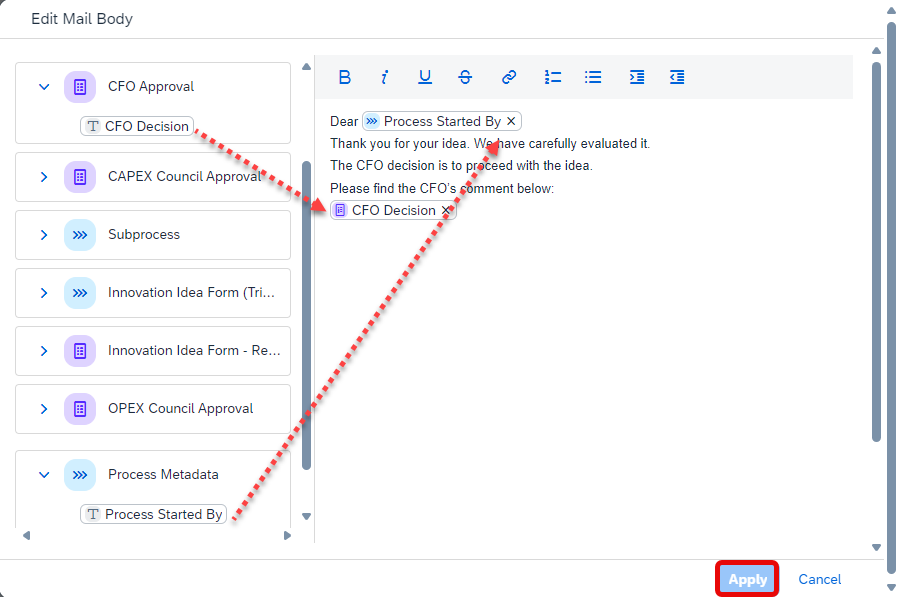
Task: Toggle italic formatting icon
Action: click(x=384, y=77)
